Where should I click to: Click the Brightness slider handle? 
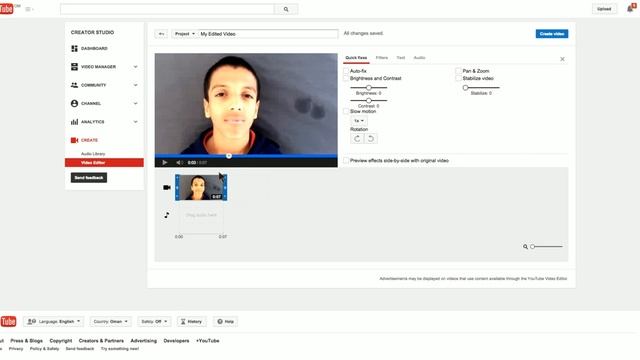(369, 88)
